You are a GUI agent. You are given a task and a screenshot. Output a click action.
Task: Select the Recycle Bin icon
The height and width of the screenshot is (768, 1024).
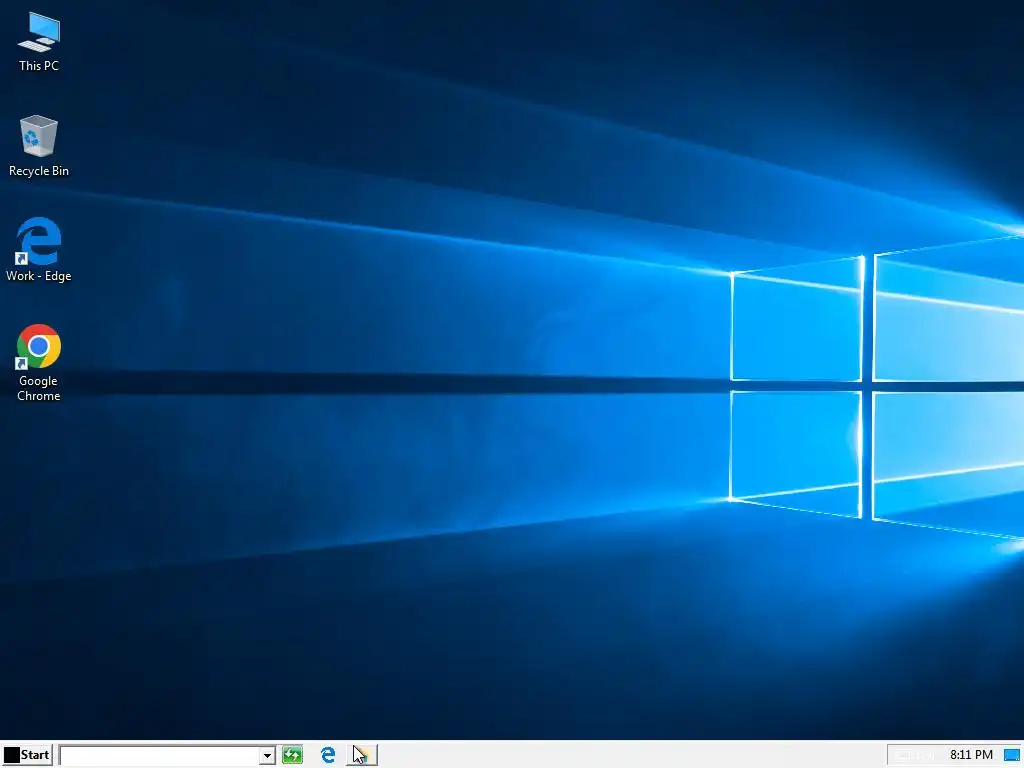coord(39,146)
